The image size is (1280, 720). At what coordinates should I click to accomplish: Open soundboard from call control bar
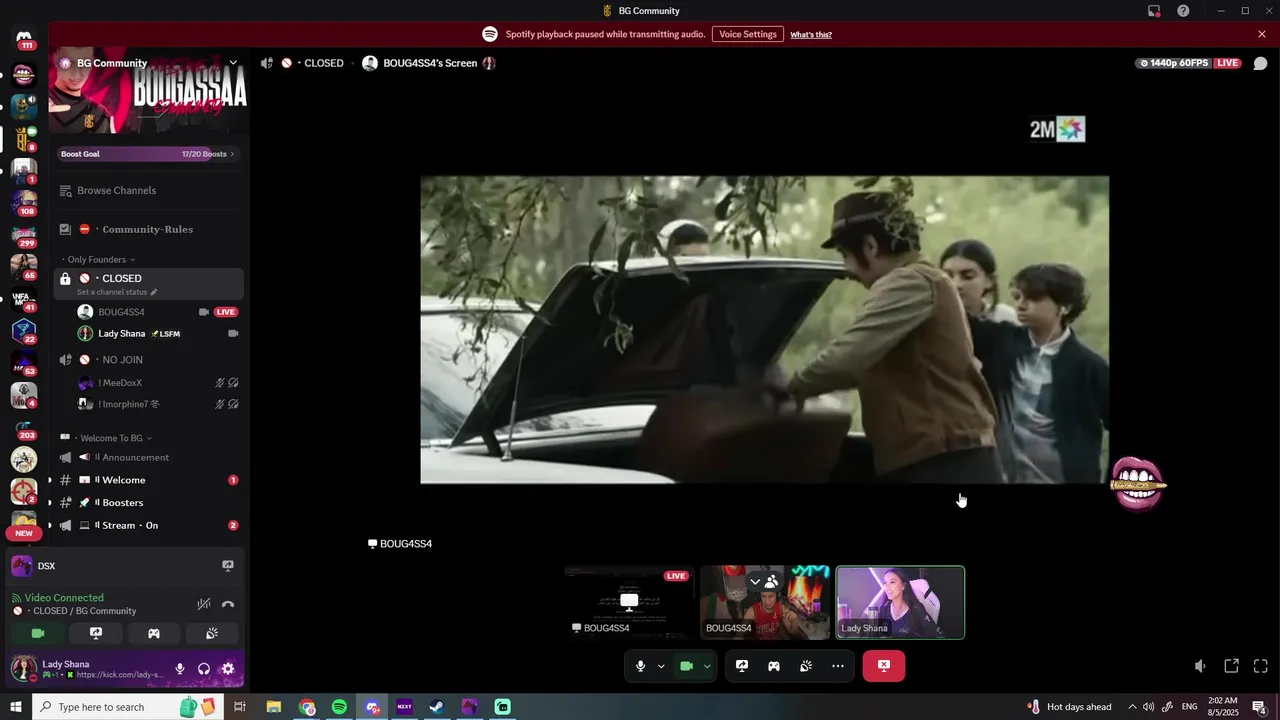tap(806, 666)
